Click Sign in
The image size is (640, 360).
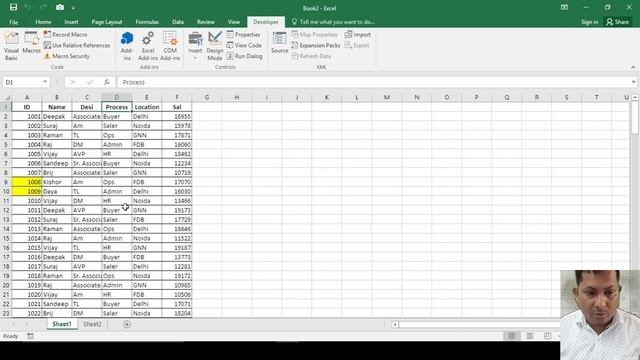590,22
